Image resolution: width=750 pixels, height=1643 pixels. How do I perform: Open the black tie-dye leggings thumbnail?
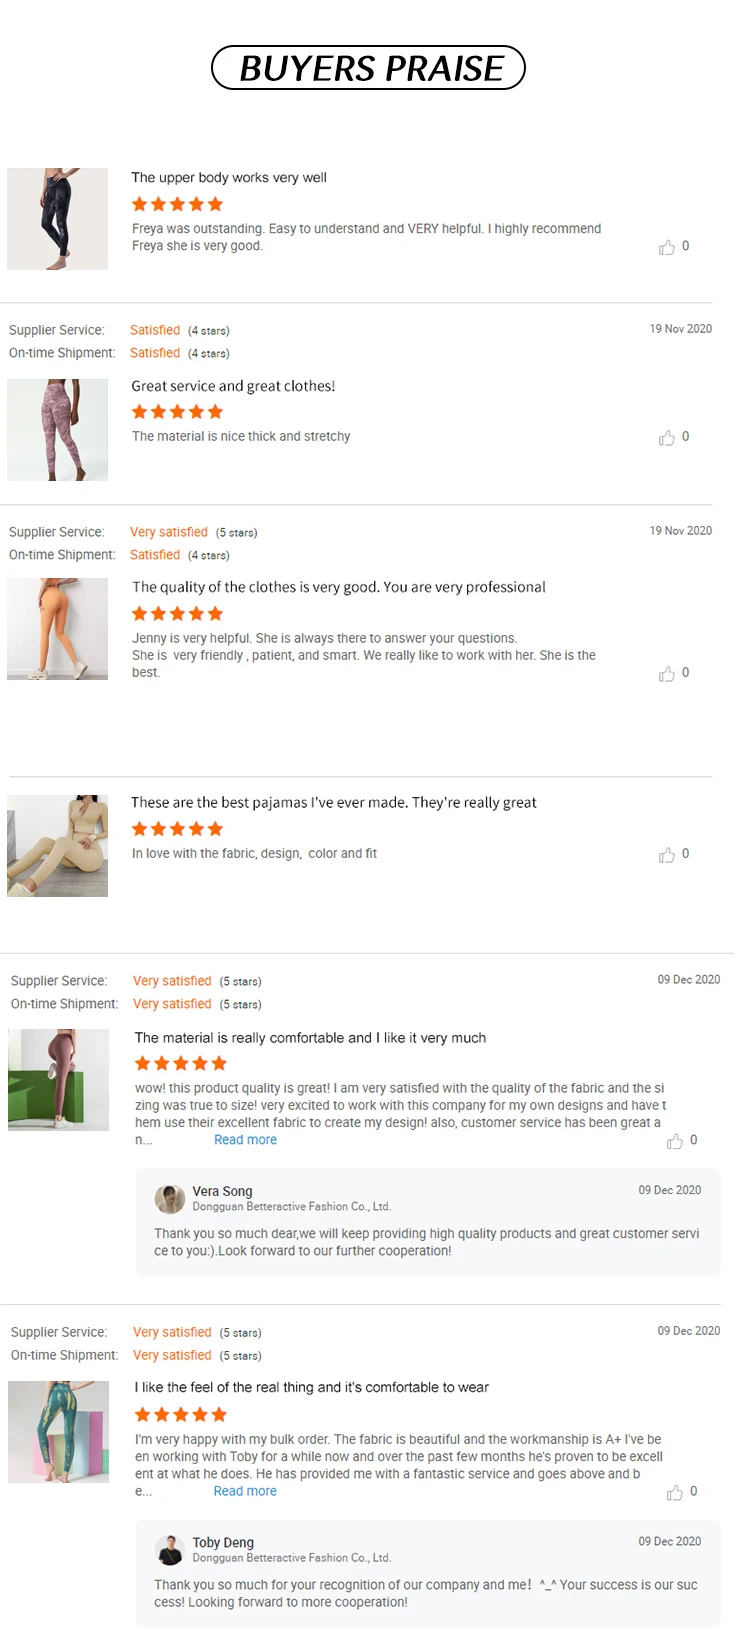(57, 219)
